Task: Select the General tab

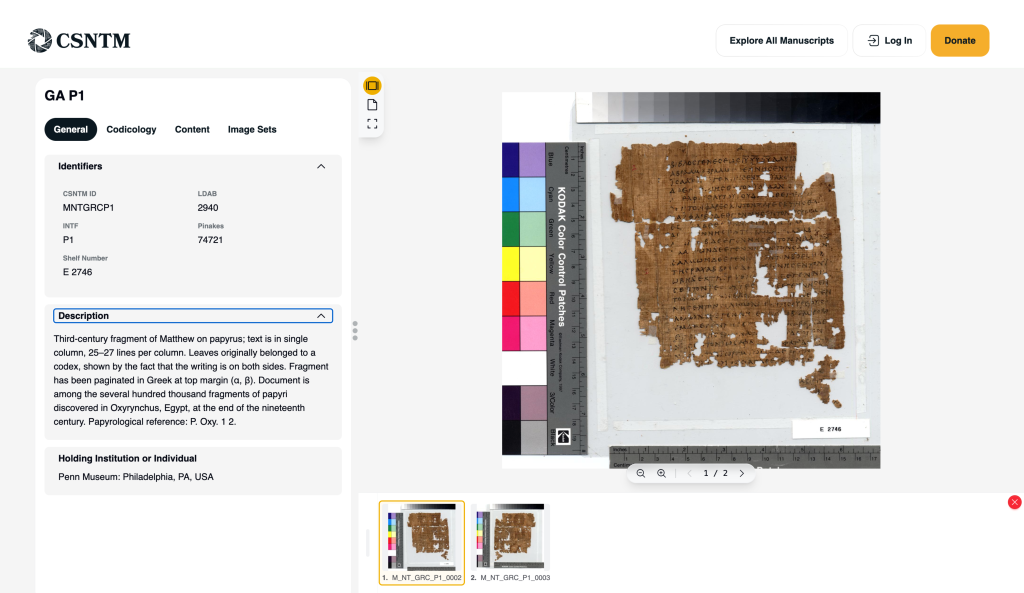Action: pyautogui.click(x=71, y=129)
